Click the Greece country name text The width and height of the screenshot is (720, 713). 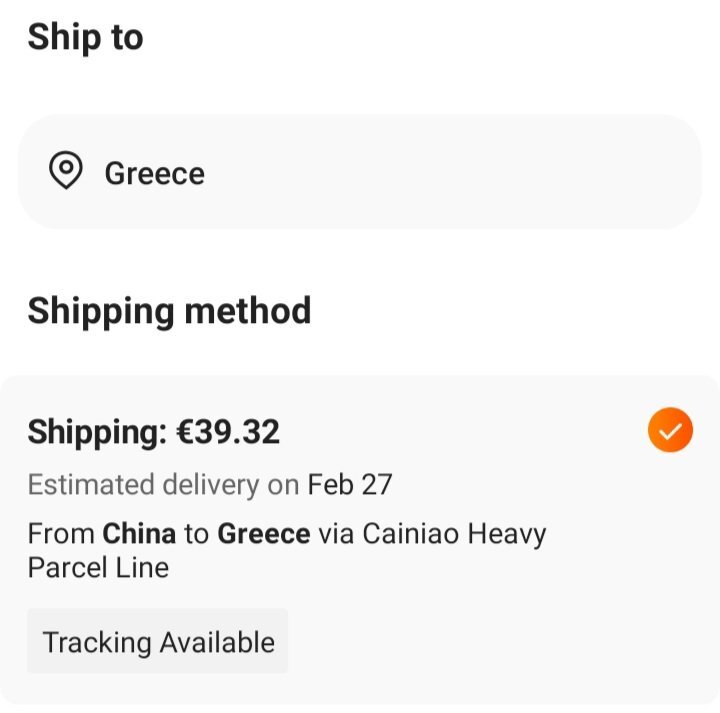155,174
